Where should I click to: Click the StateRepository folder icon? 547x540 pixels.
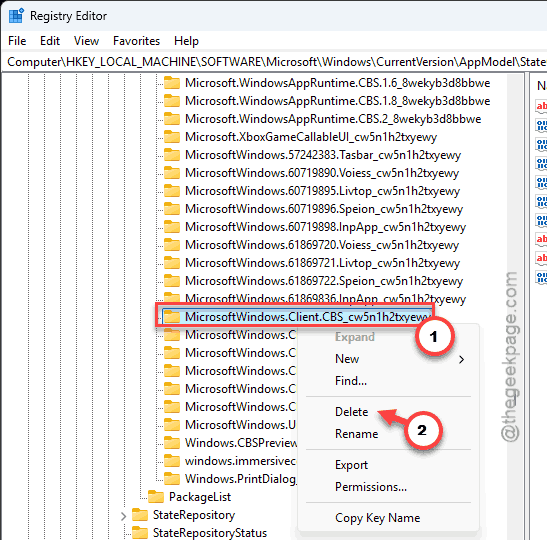[x=140, y=515]
